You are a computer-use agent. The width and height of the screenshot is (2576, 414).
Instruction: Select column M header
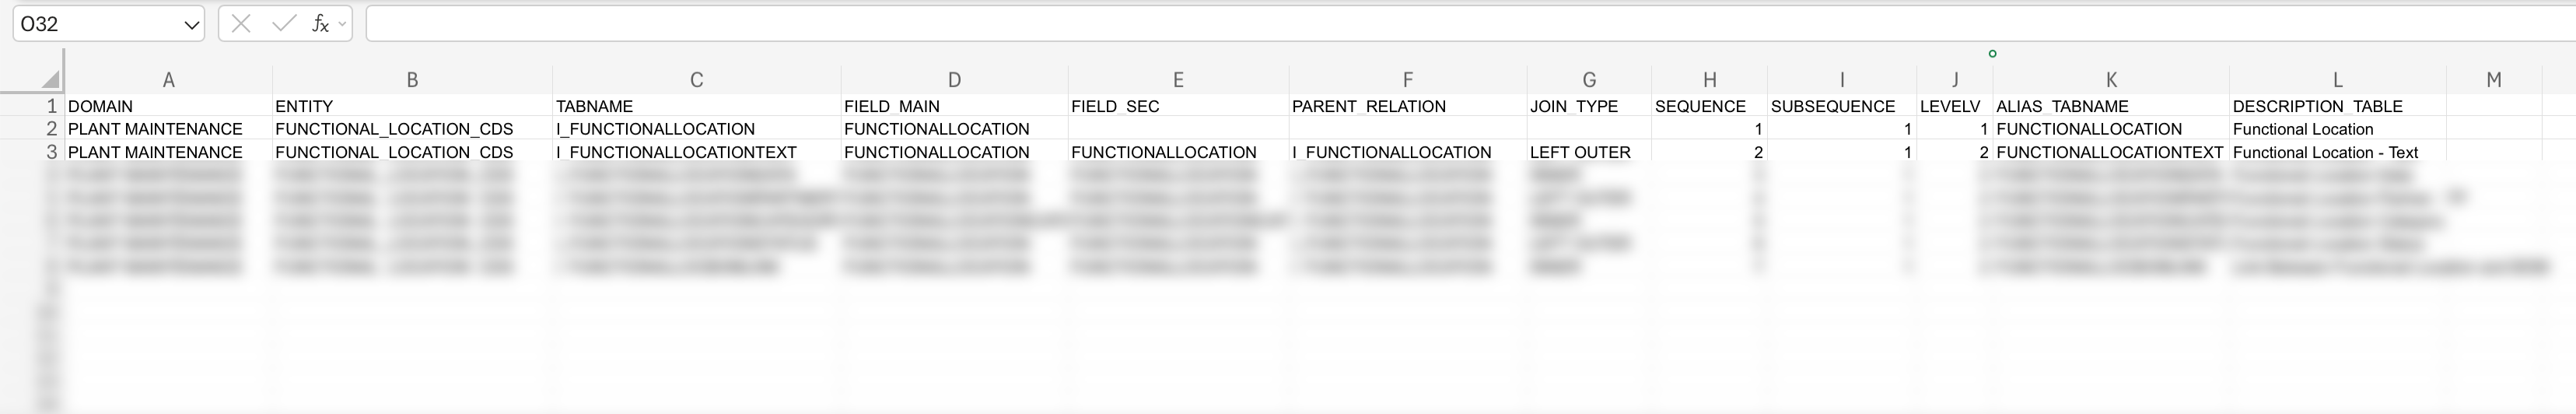[2493, 80]
